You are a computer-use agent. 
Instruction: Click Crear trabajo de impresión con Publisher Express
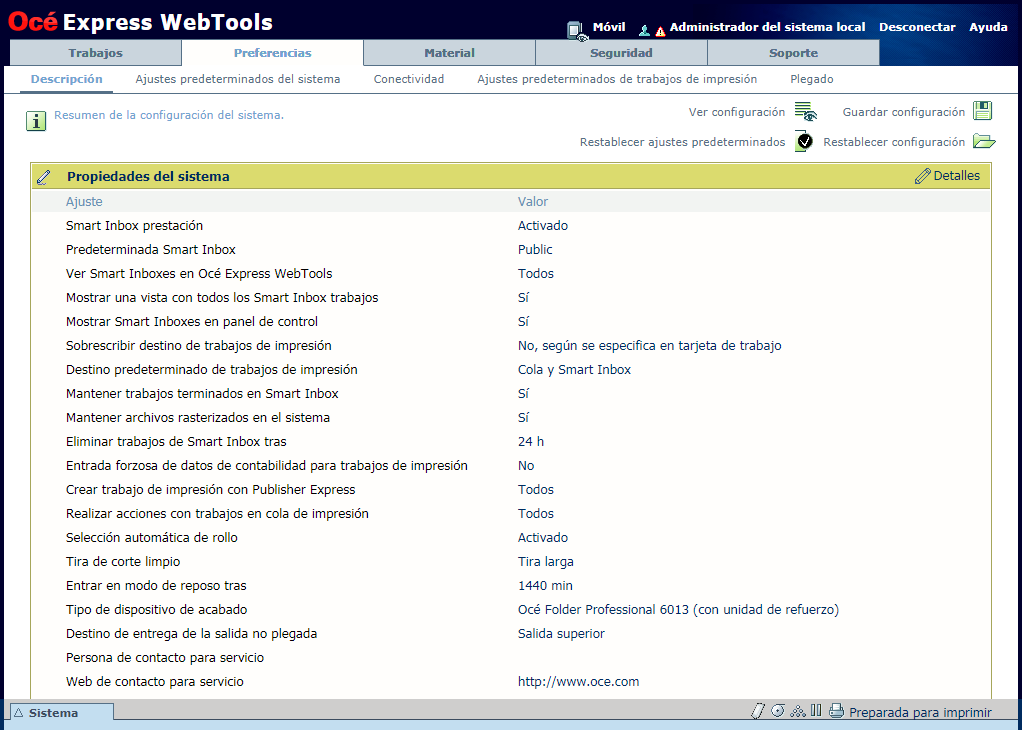point(211,489)
